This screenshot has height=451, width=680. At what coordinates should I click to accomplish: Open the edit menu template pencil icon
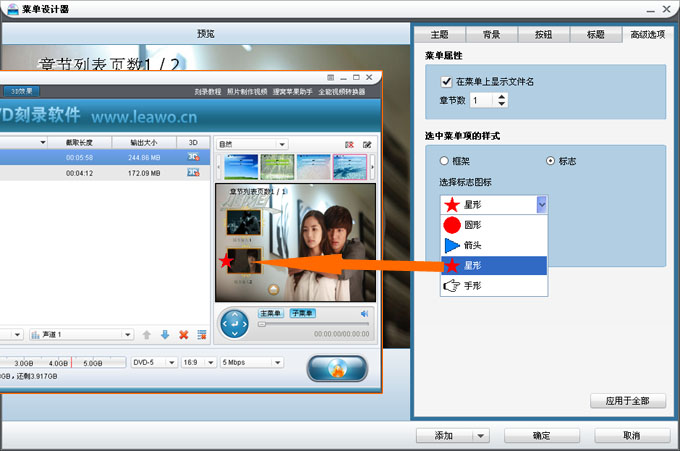coord(367,144)
